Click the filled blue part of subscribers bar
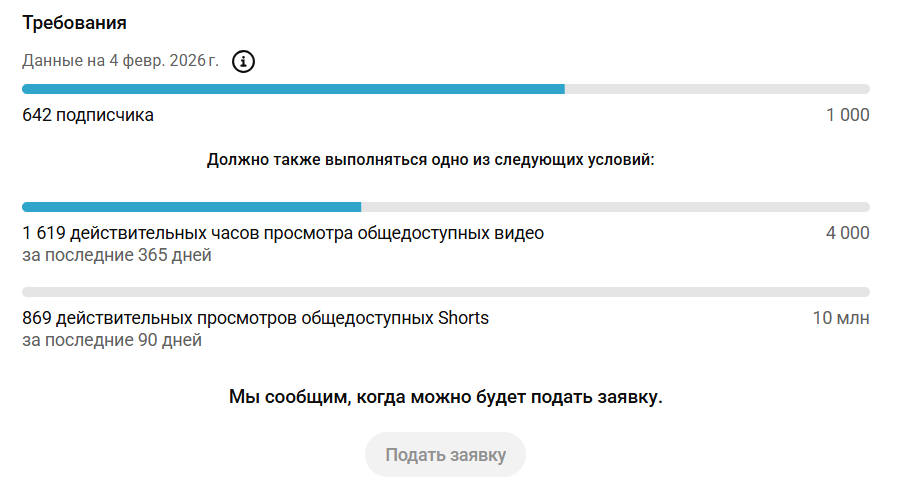897x495 pixels. [x=290, y=89]
